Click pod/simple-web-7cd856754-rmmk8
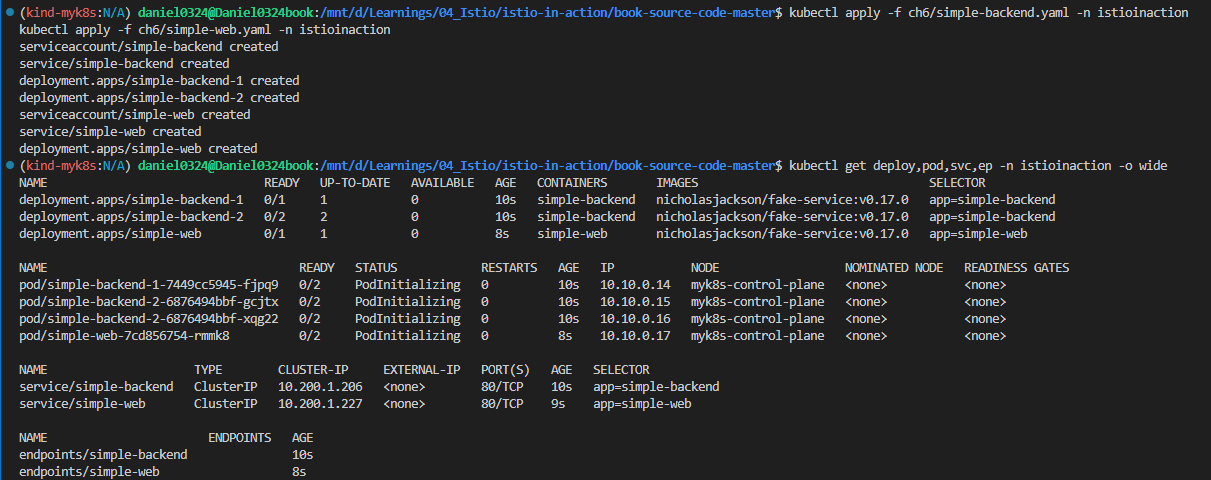The width and height of the screenshot is (1211, 480). pos(124,336)
